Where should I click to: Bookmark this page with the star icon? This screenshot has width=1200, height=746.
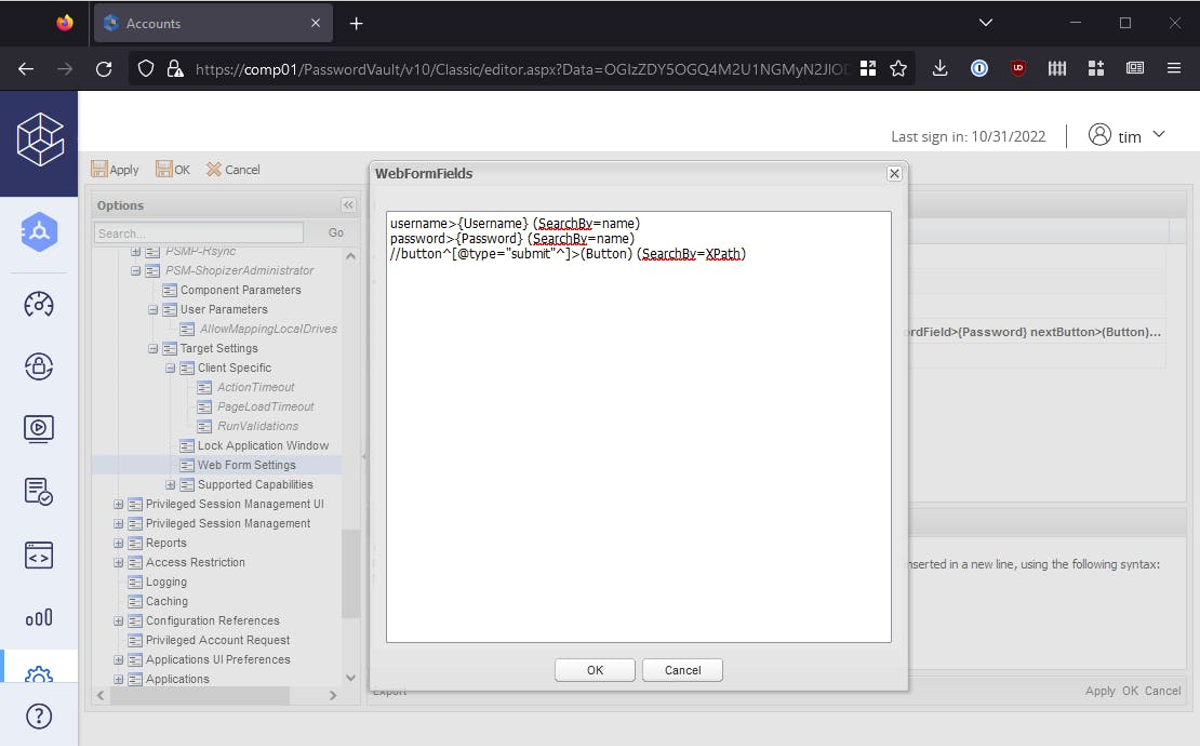point(898,68)
